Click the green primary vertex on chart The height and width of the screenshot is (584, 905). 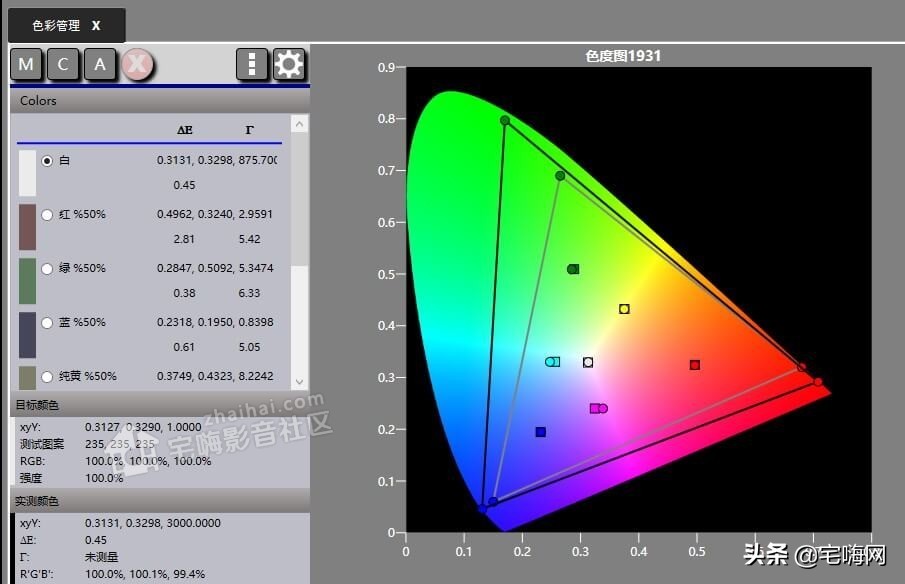505,121
